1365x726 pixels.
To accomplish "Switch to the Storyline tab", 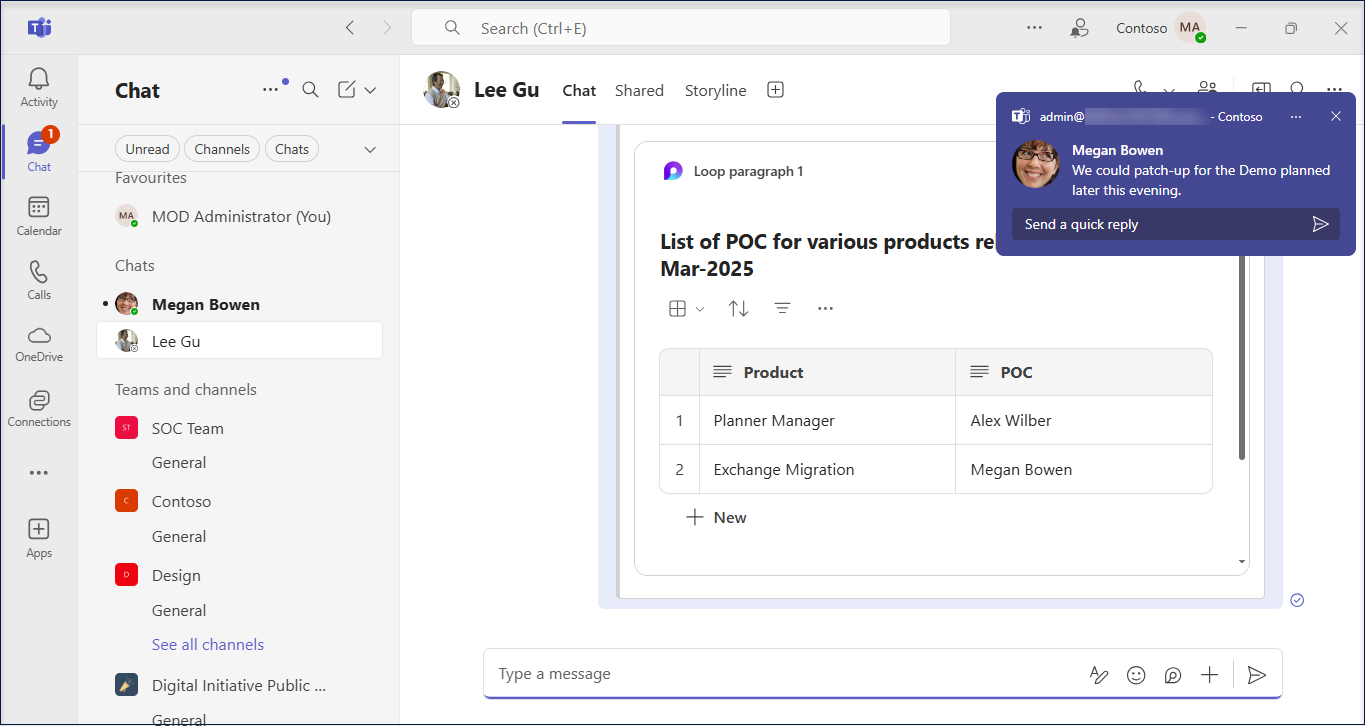I will [715, 90].
